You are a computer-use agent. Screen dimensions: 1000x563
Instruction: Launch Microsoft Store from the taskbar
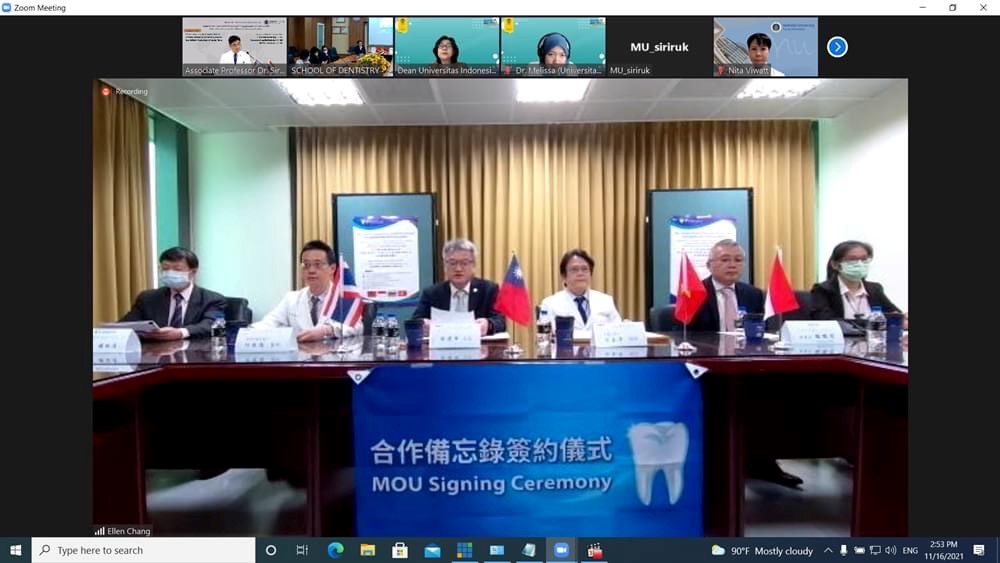click(x=400, y=550)
